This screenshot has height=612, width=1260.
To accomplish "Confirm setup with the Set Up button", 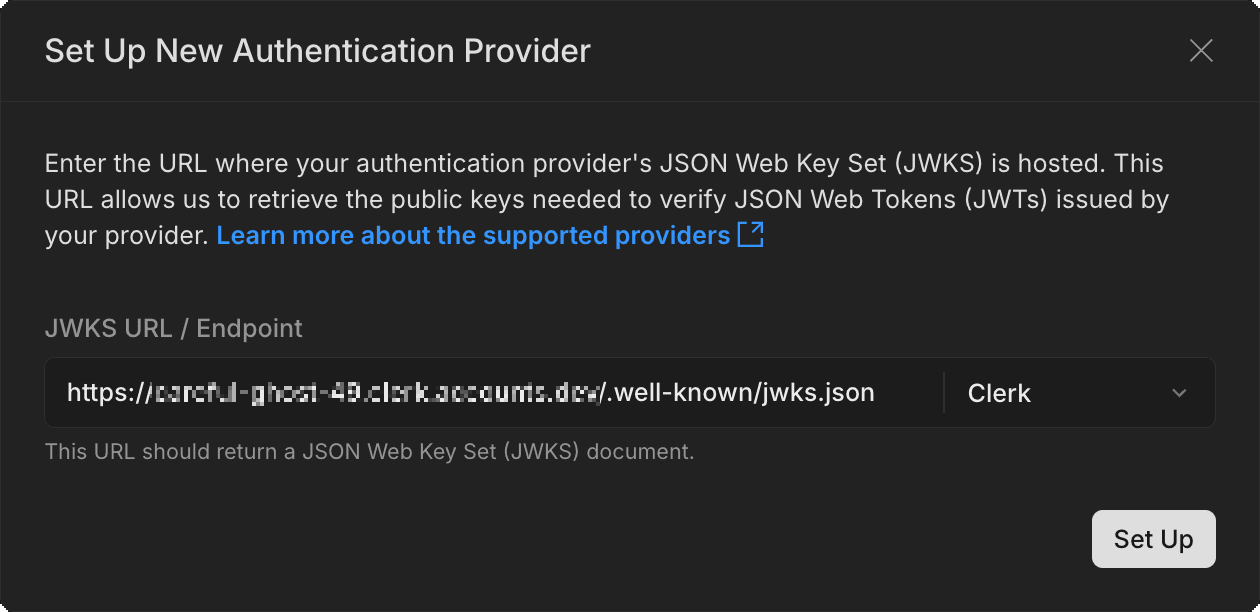I will point(1153,539).
